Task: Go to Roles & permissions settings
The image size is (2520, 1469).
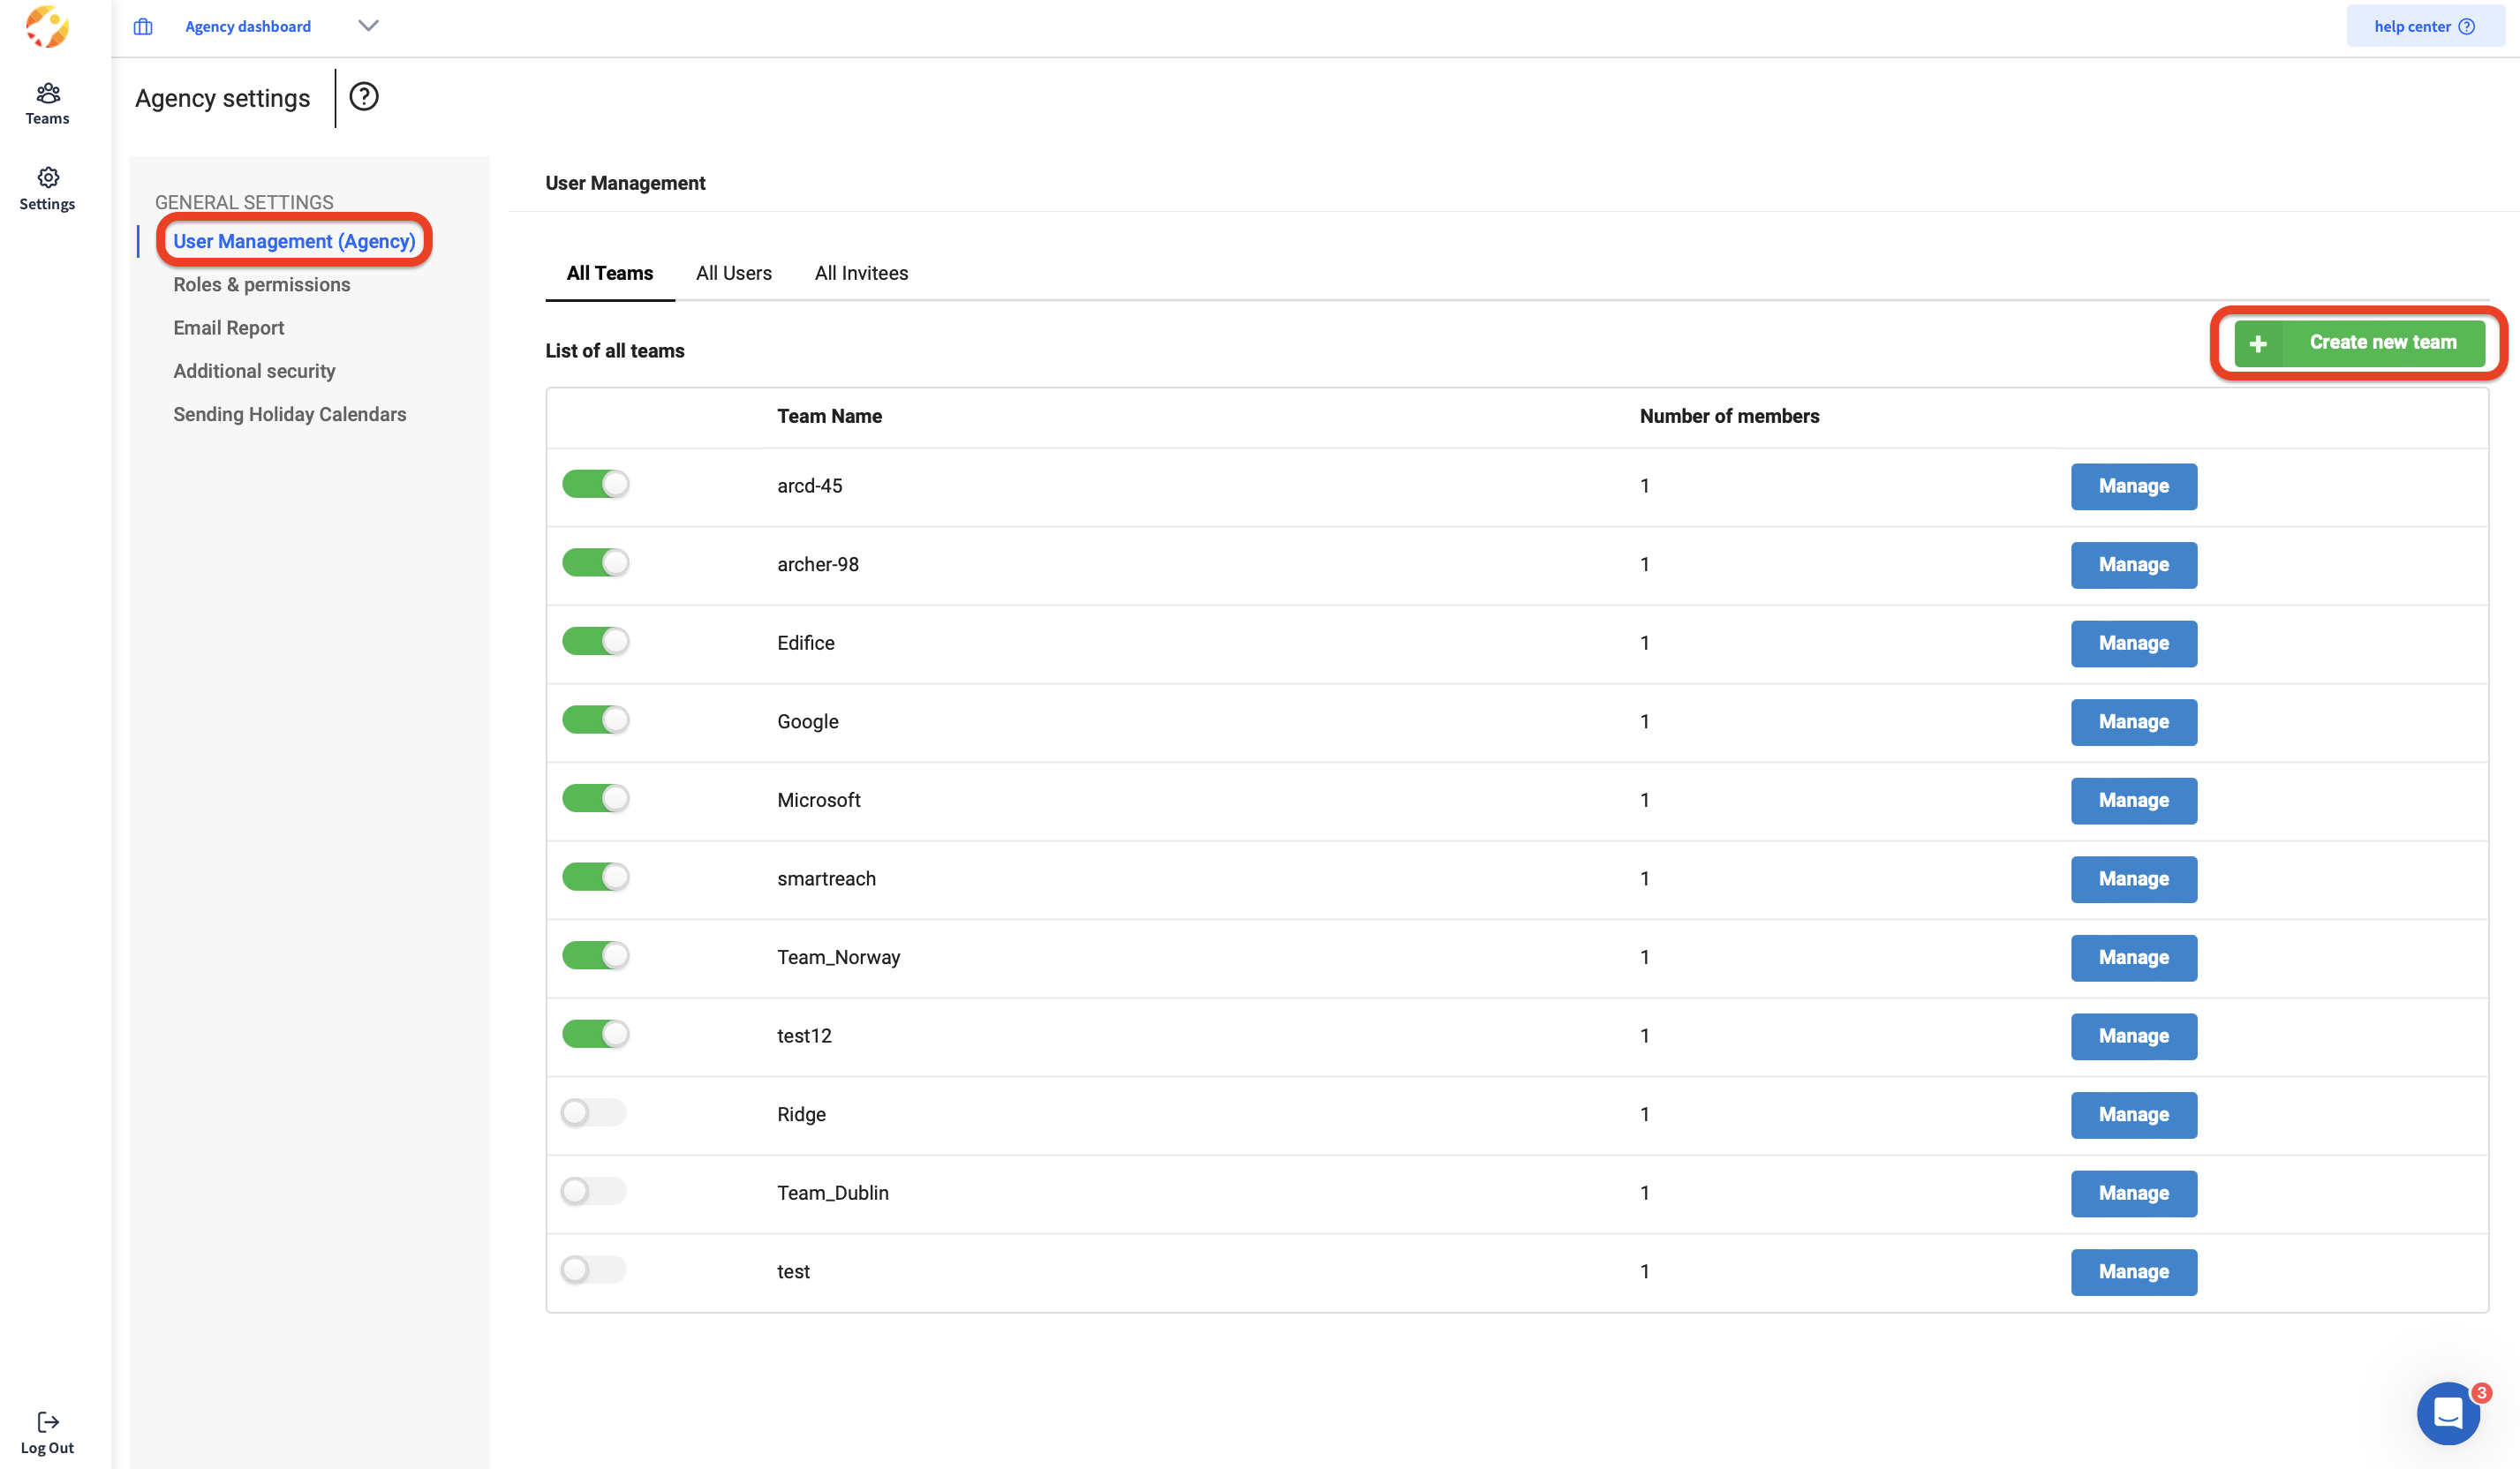Action: pos(262,285)
